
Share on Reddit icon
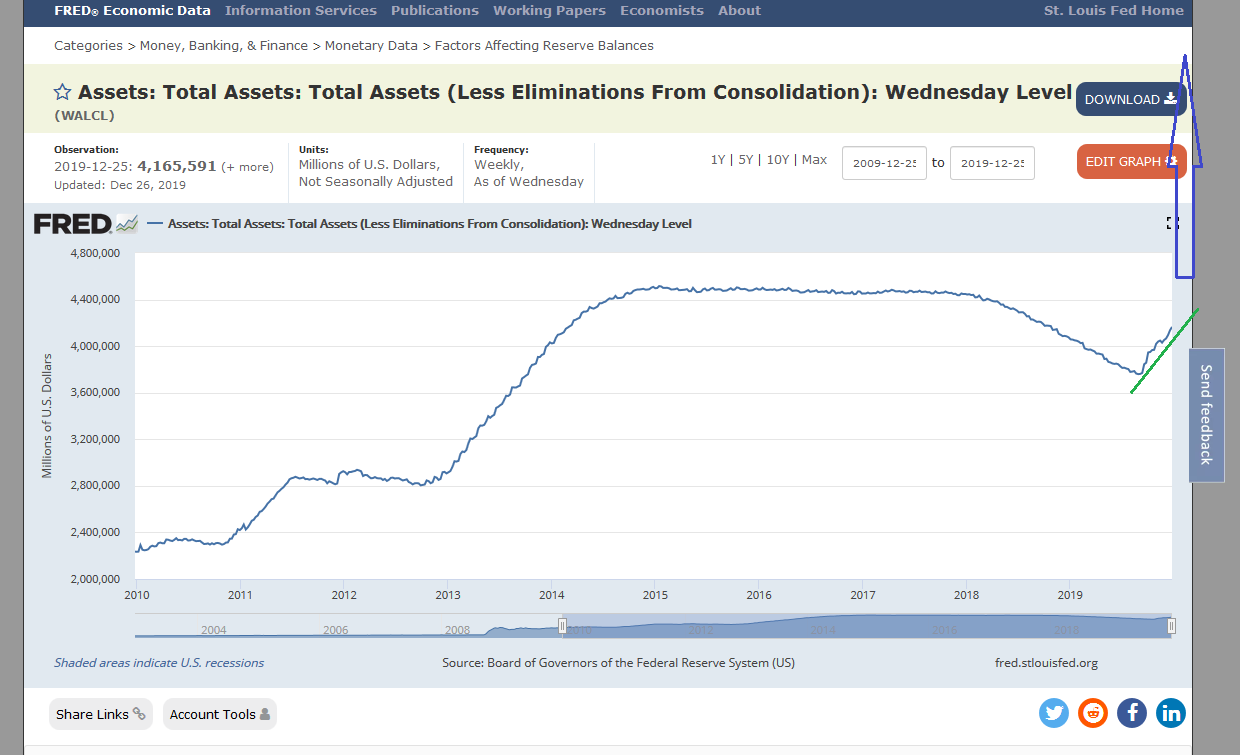pyautogui.click(x=1093, y=713)
